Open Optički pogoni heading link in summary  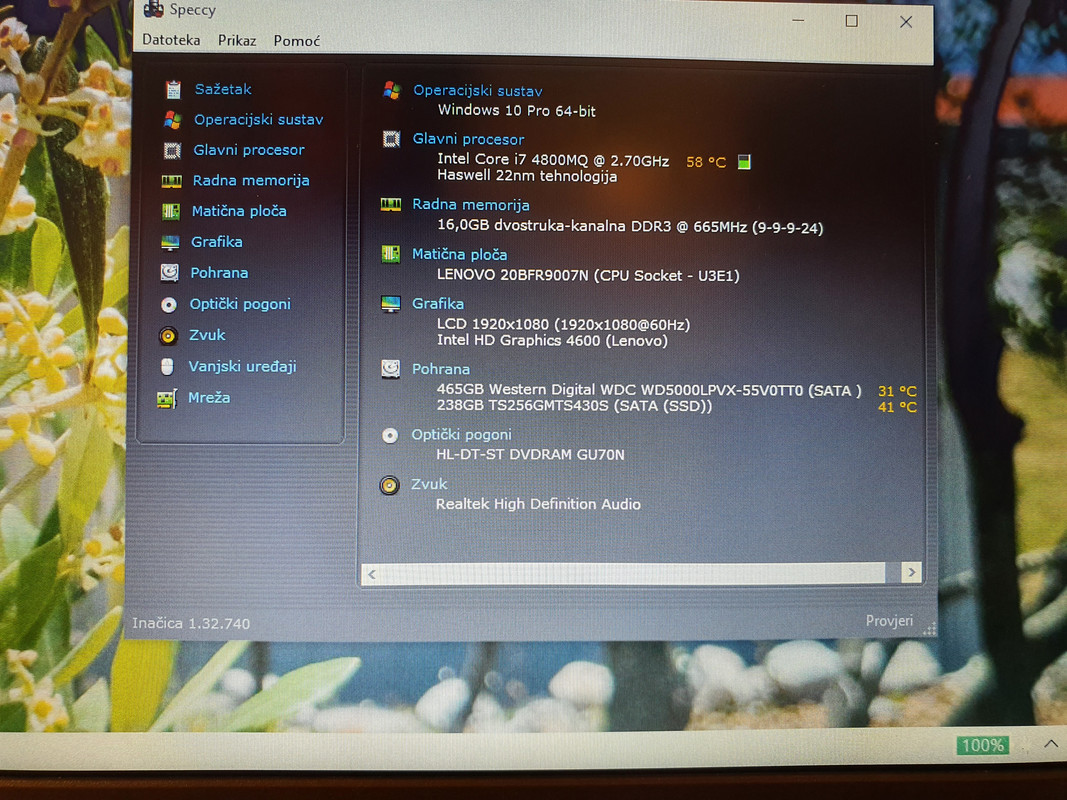(x=461, y=435)
